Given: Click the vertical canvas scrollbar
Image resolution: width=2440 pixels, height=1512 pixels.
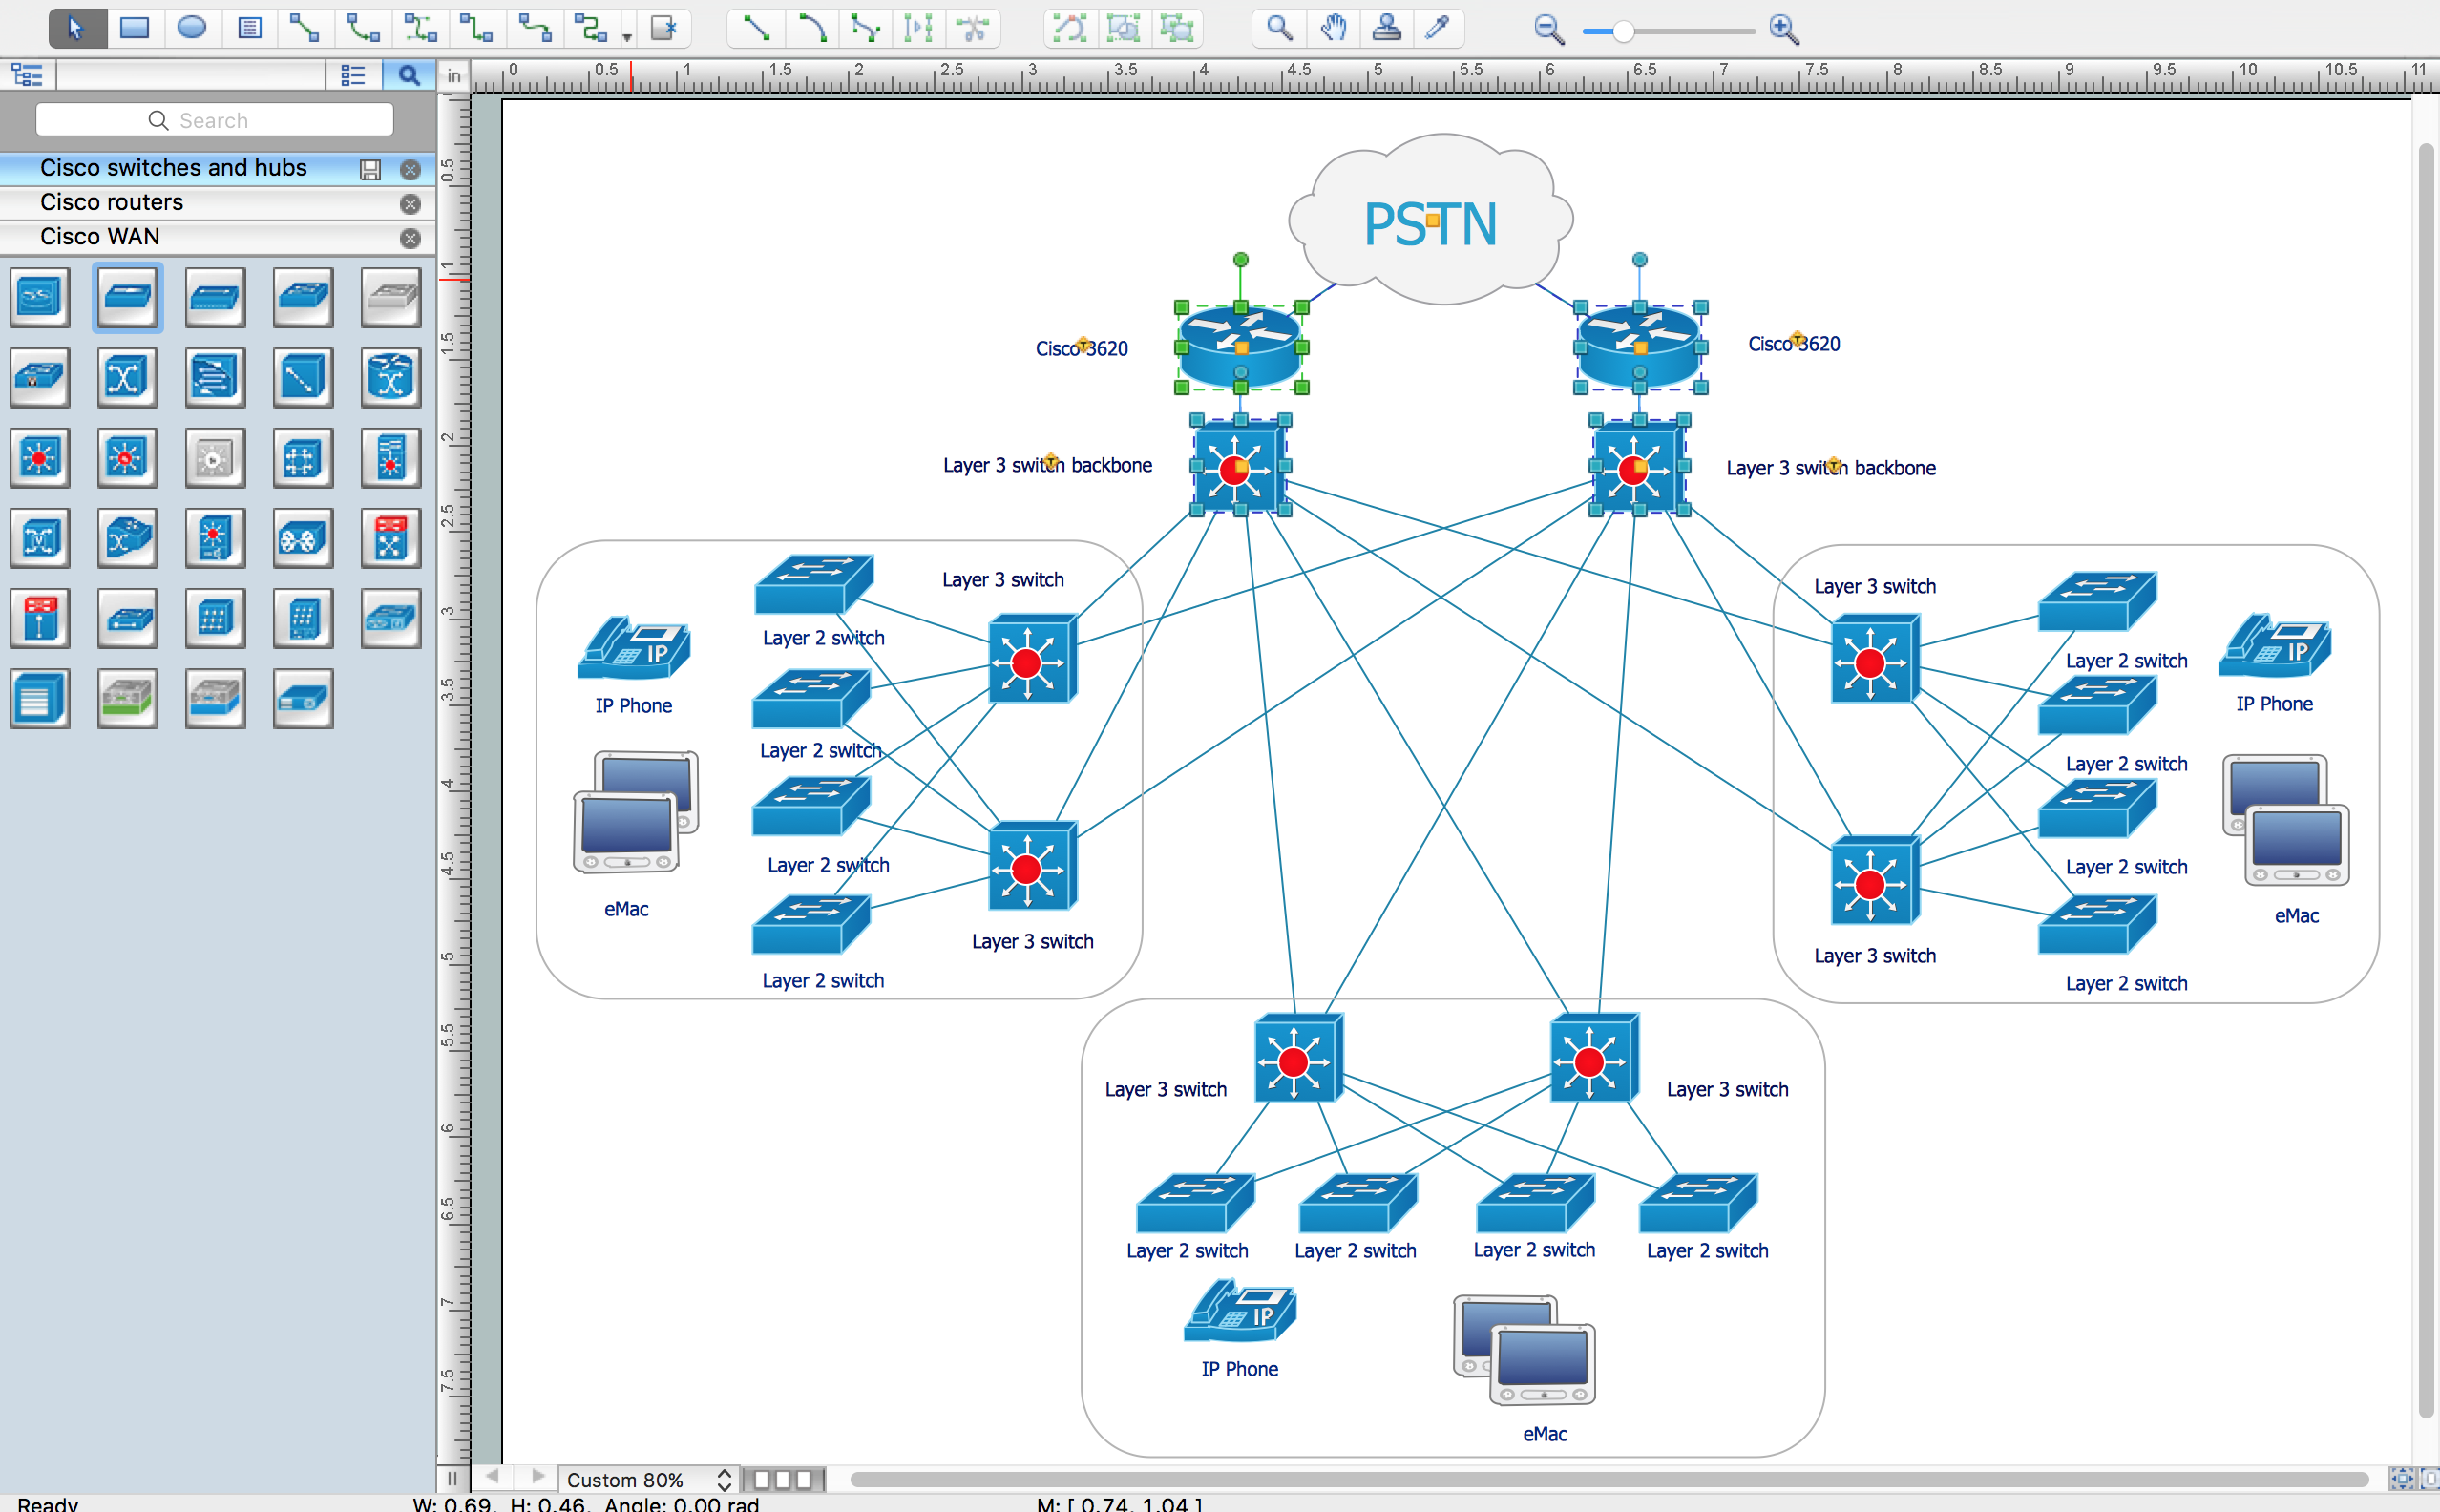Looking at the screenshot, I should [2425, 780].
